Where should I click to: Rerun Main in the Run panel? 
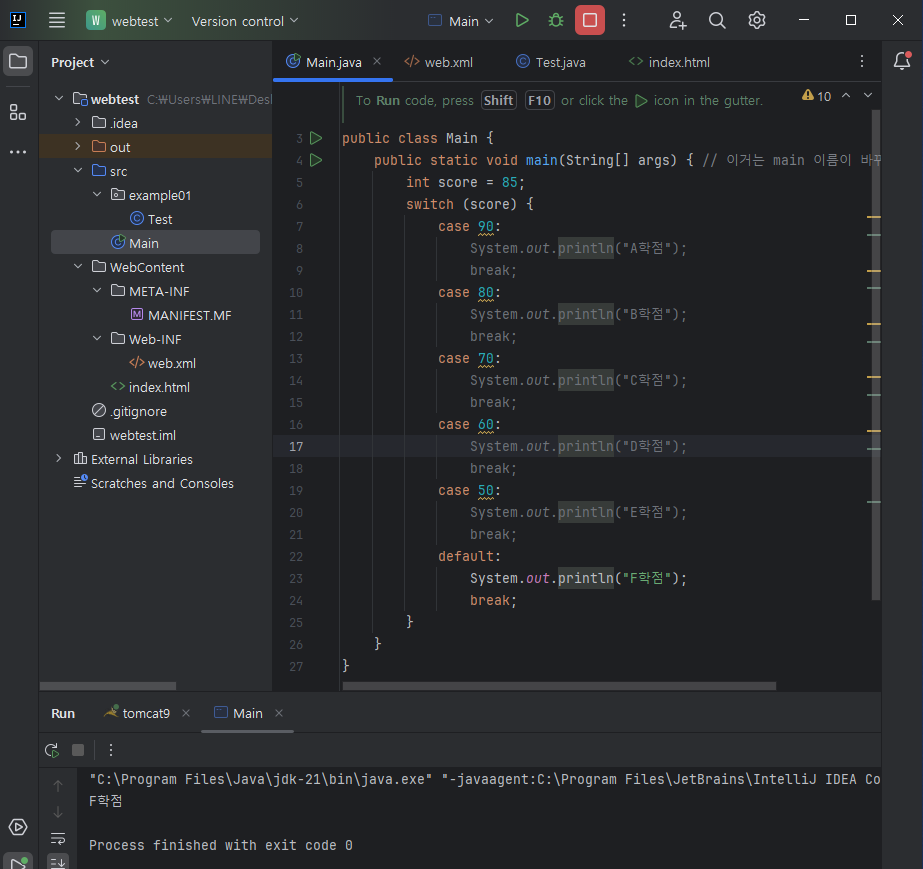[x=52, y=750]
